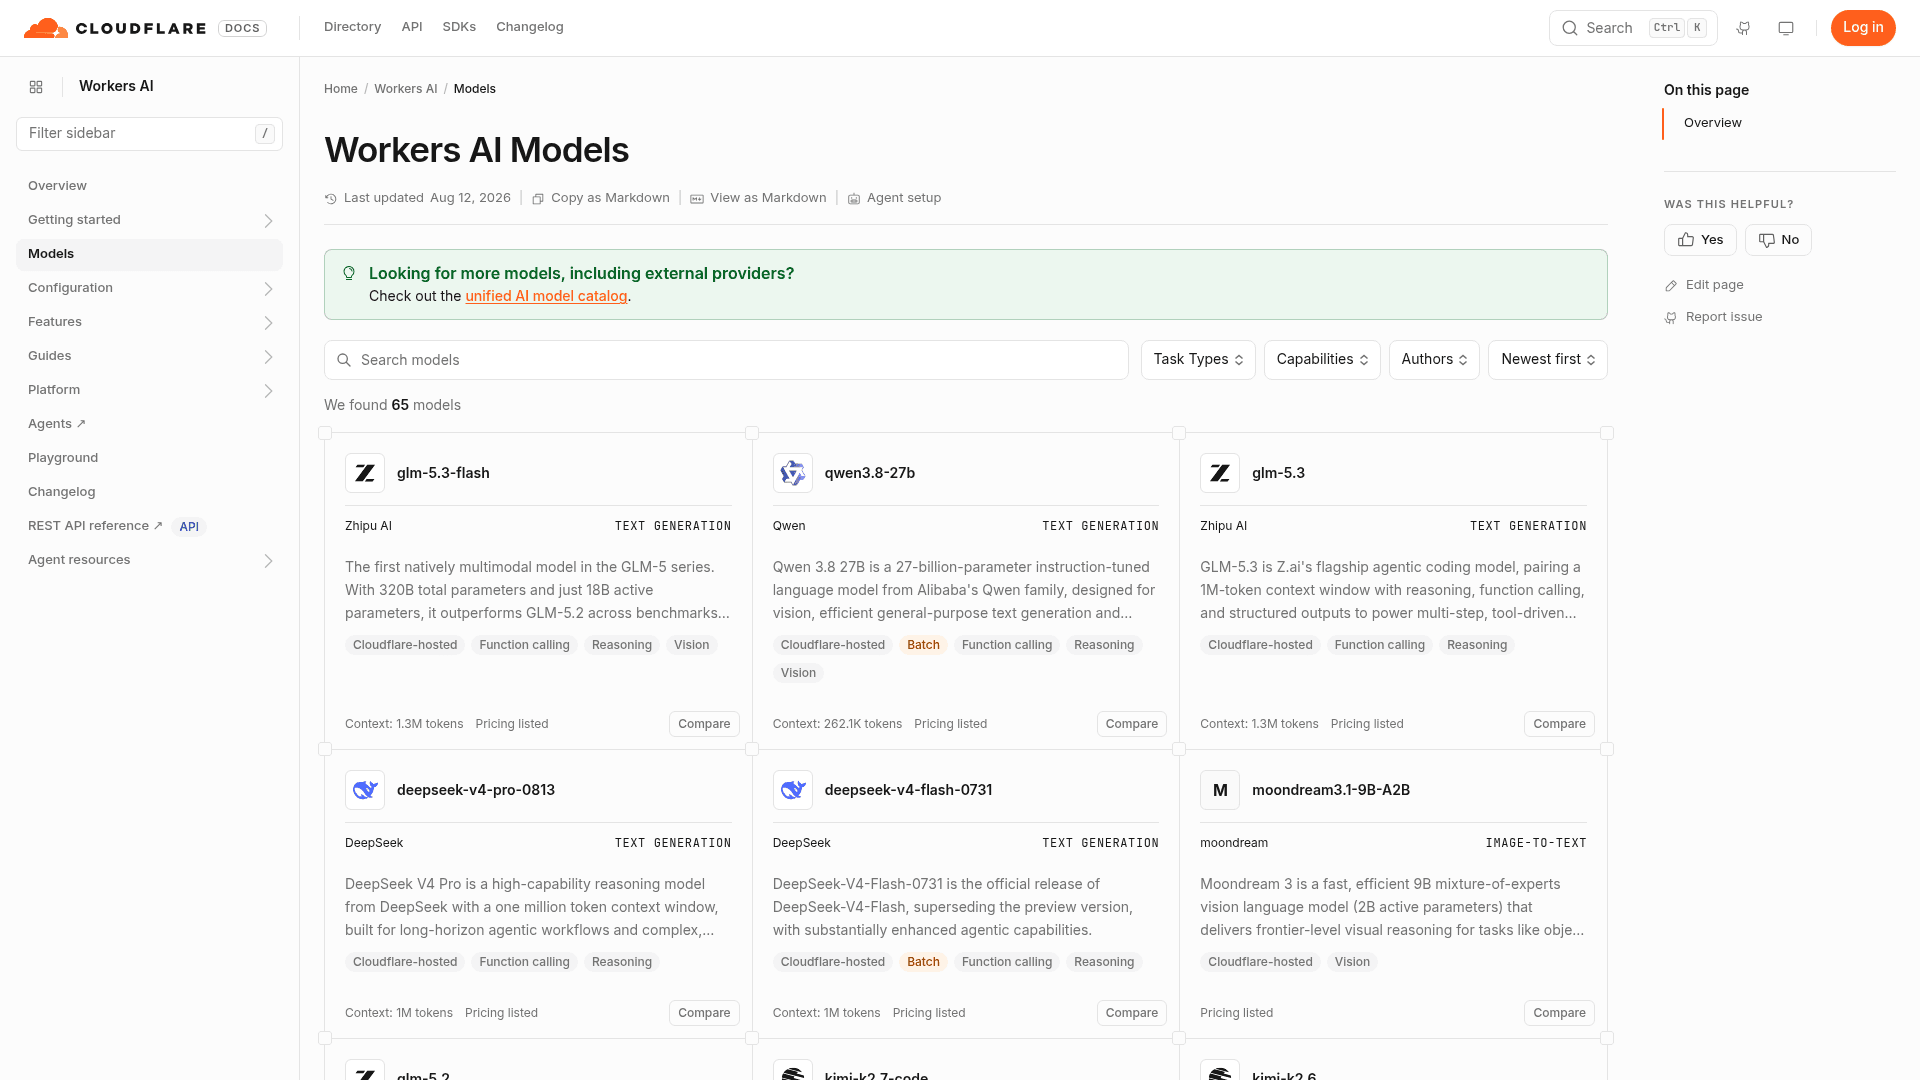The image size is (1920, 1080).
Task: Click the Vision tag on moondream card
Action: pyautogui.click(x=1352, y=962)
